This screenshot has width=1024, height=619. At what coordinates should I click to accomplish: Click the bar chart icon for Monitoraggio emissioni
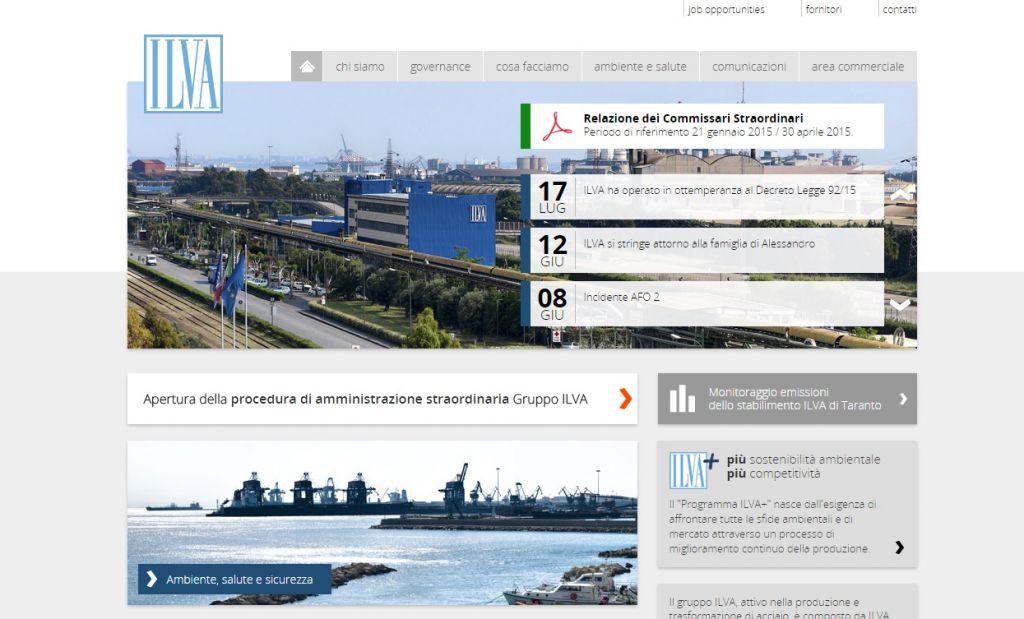pos(682,398)
